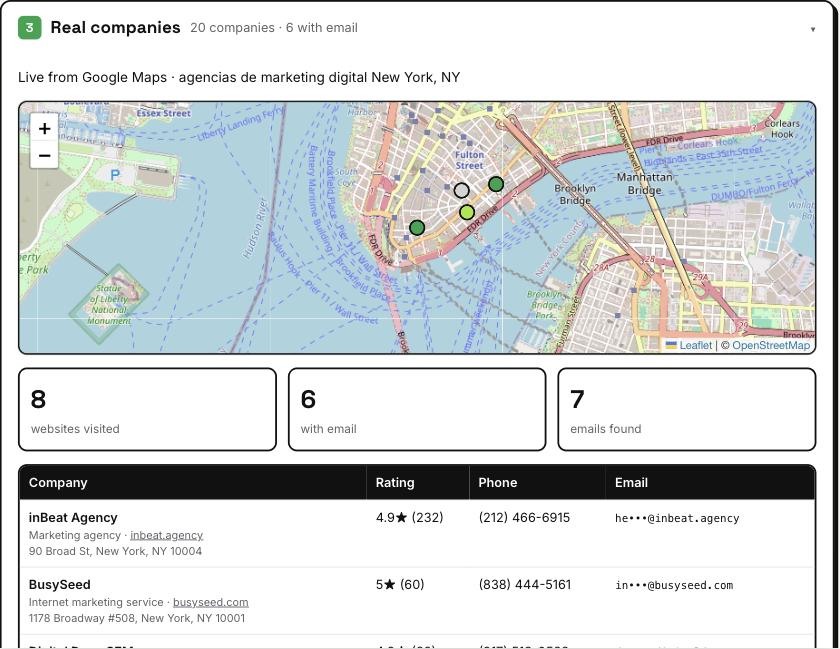
Task: Select the light green map marker
Action: pos(467,212)
